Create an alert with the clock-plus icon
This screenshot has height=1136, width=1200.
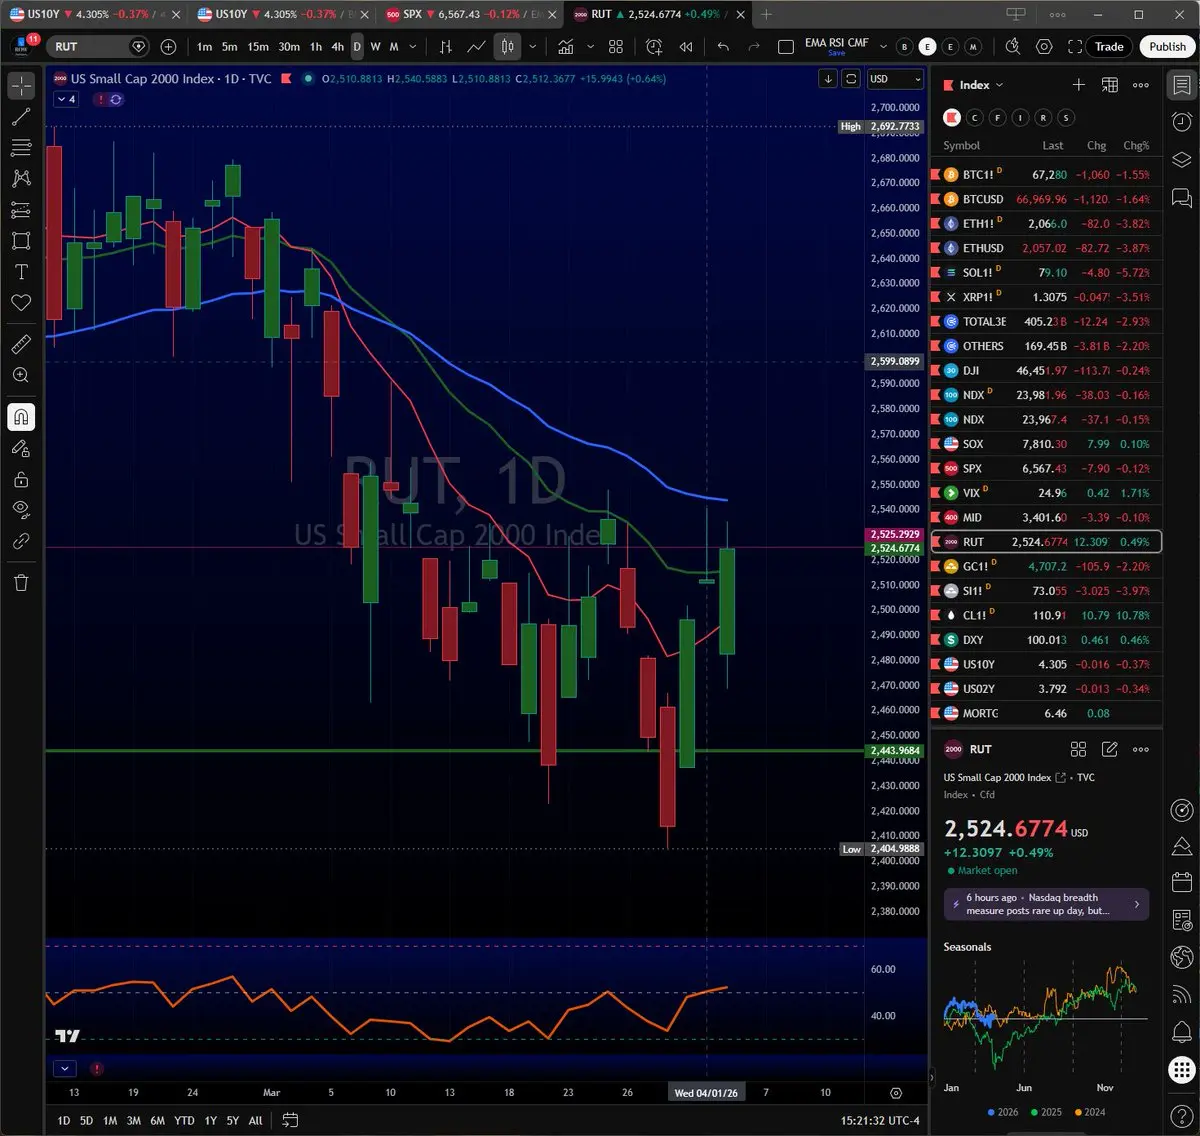(x=654, y=47)
